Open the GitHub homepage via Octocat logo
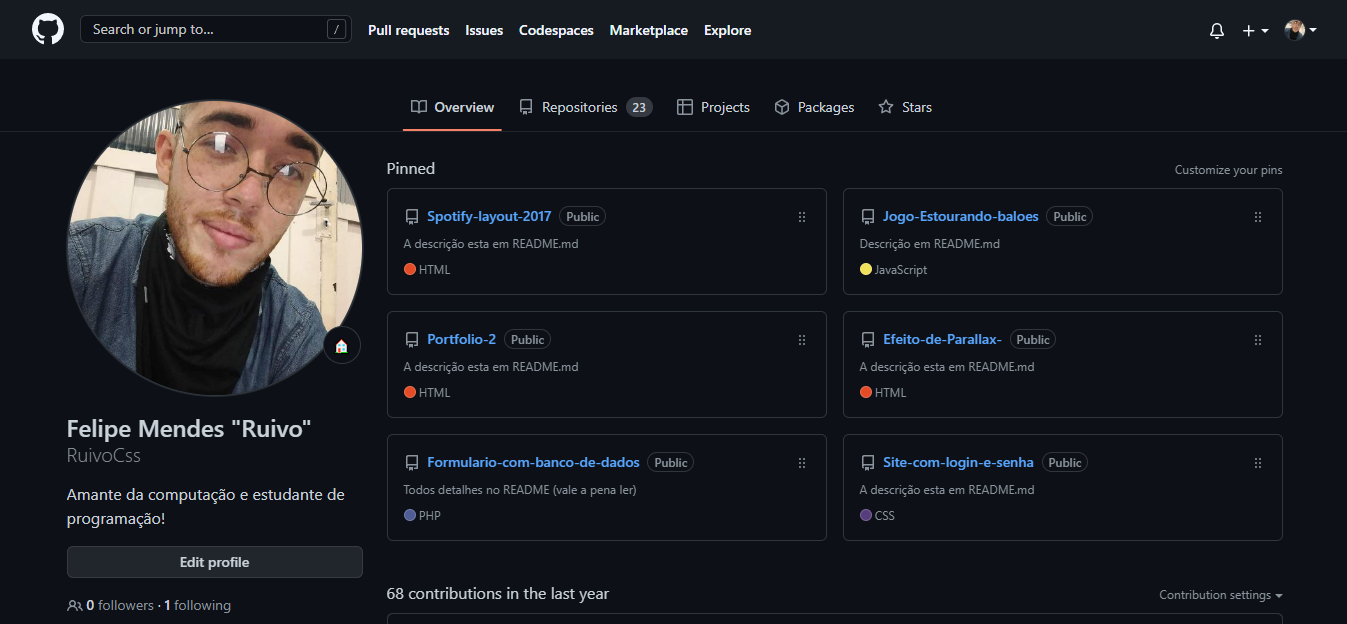The width and height of the screenshot is (1347, 624). pyautogui.click(x=47, y=29)
